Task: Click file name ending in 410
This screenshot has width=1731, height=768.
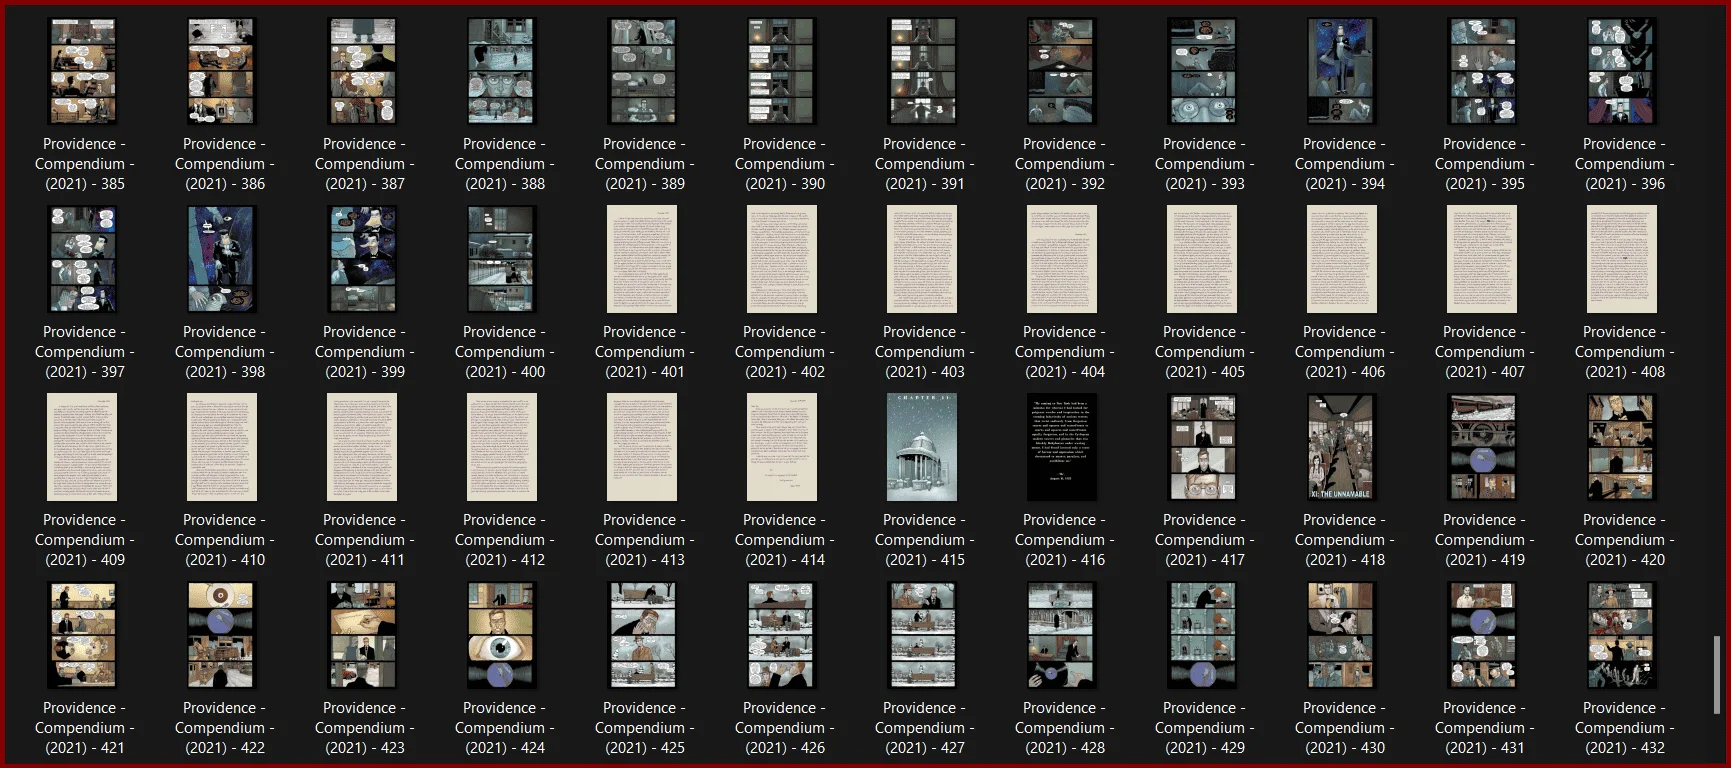Action: tap(224, 540)
